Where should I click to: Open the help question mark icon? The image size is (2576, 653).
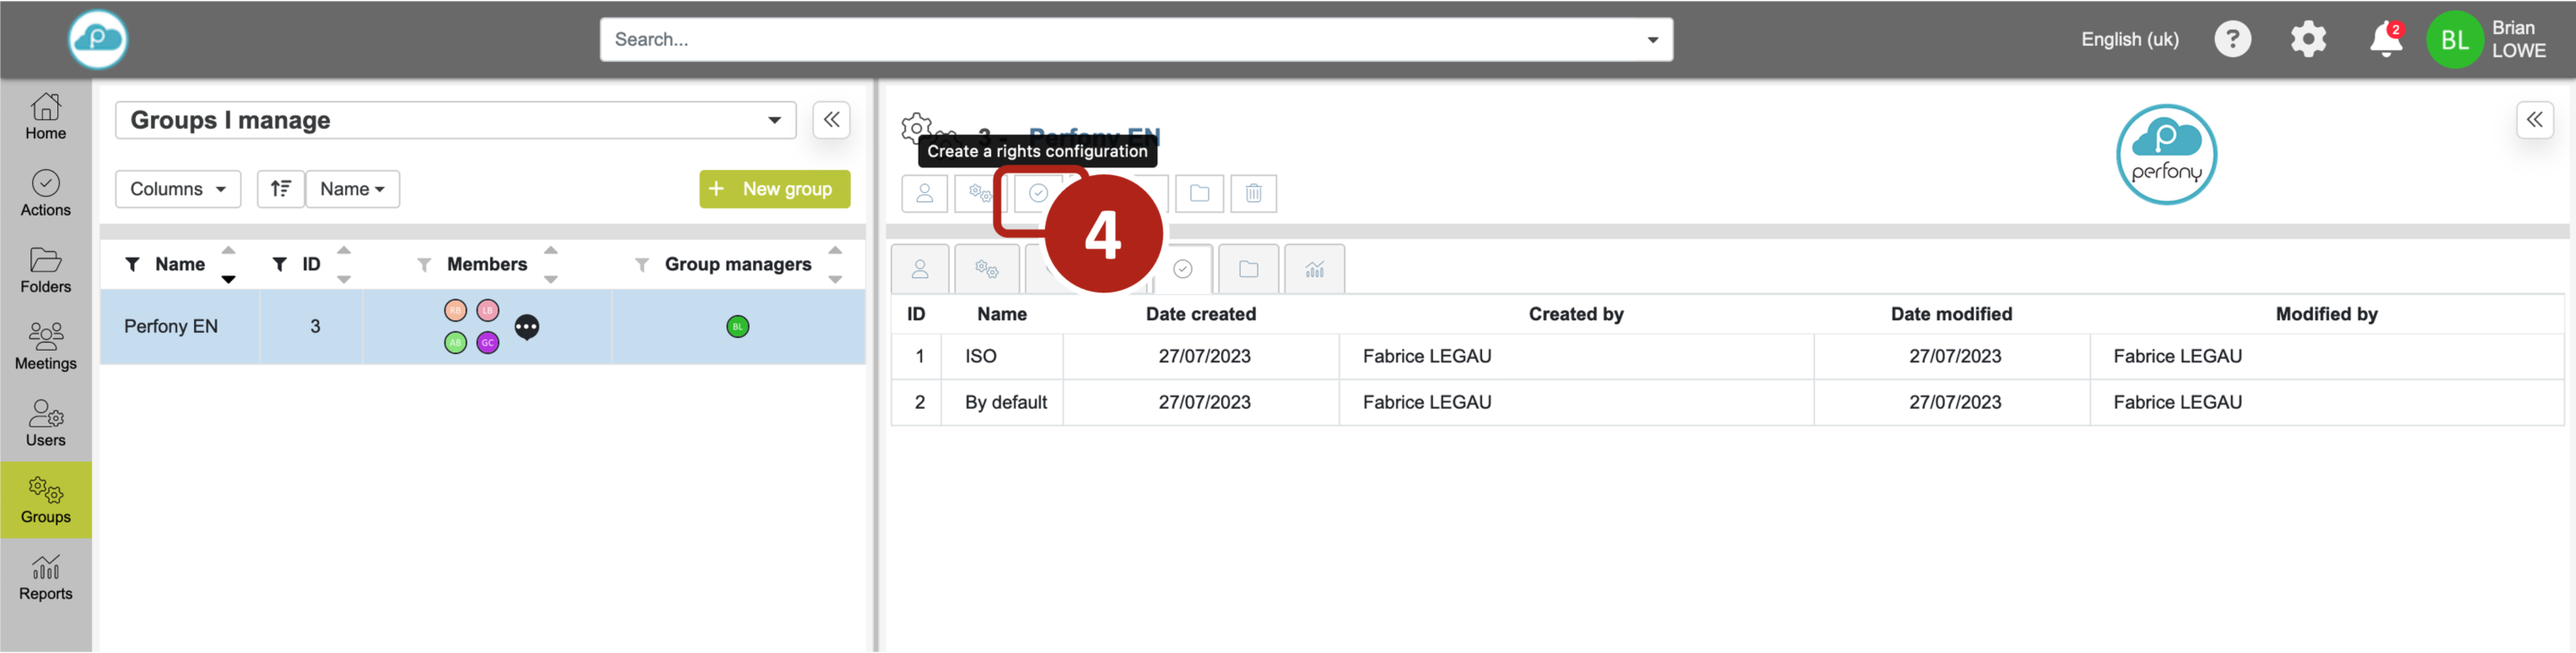pos(2232,40)
